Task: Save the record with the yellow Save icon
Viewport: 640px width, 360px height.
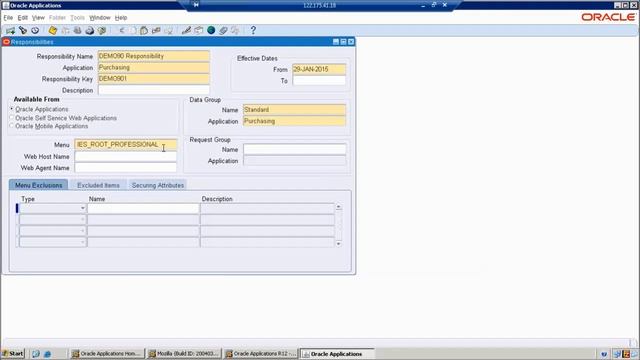Action: [53, 31]
